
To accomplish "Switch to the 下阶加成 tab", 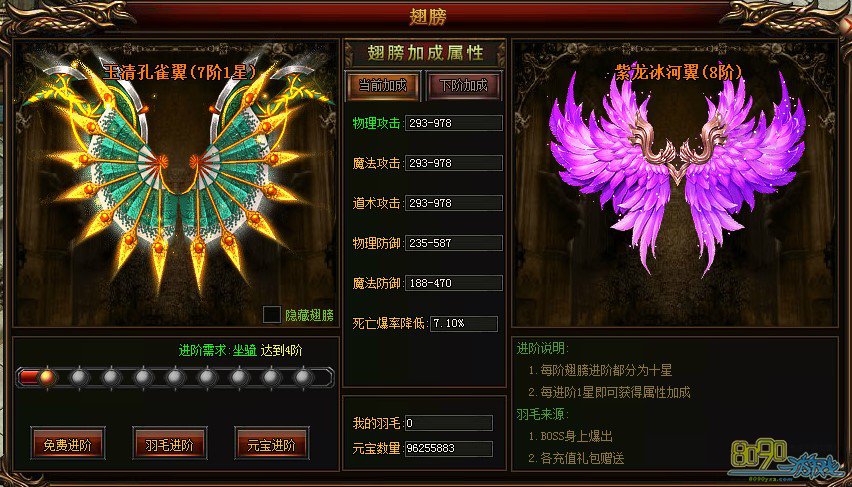I will coord(463,86).
